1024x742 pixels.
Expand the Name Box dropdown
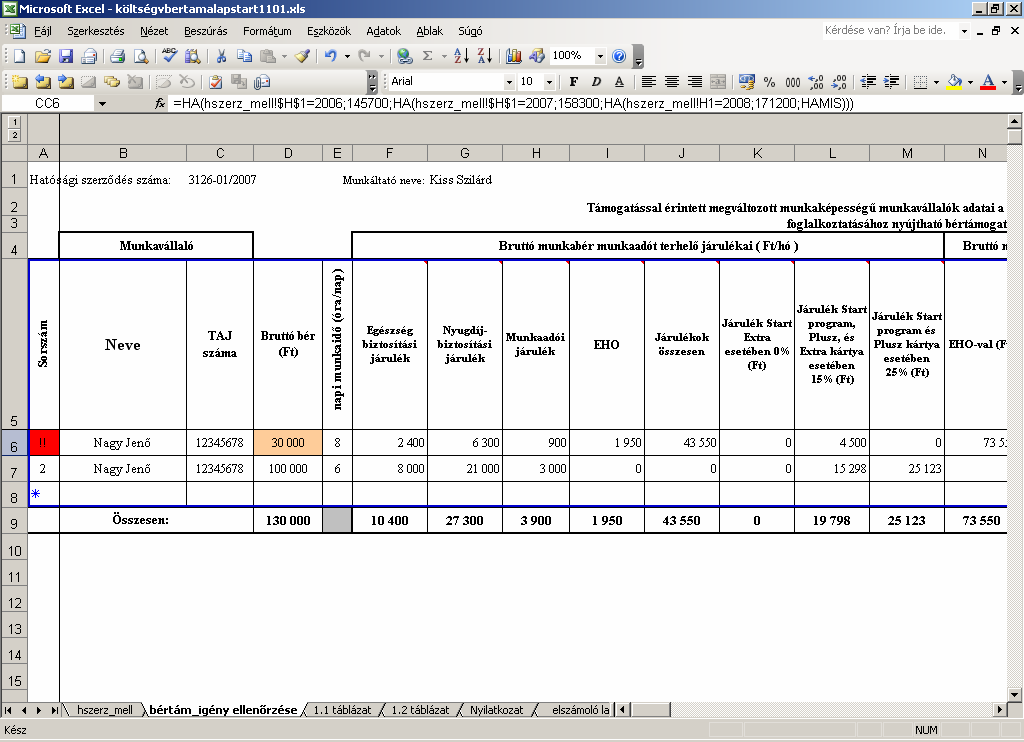tap(102, 103)
